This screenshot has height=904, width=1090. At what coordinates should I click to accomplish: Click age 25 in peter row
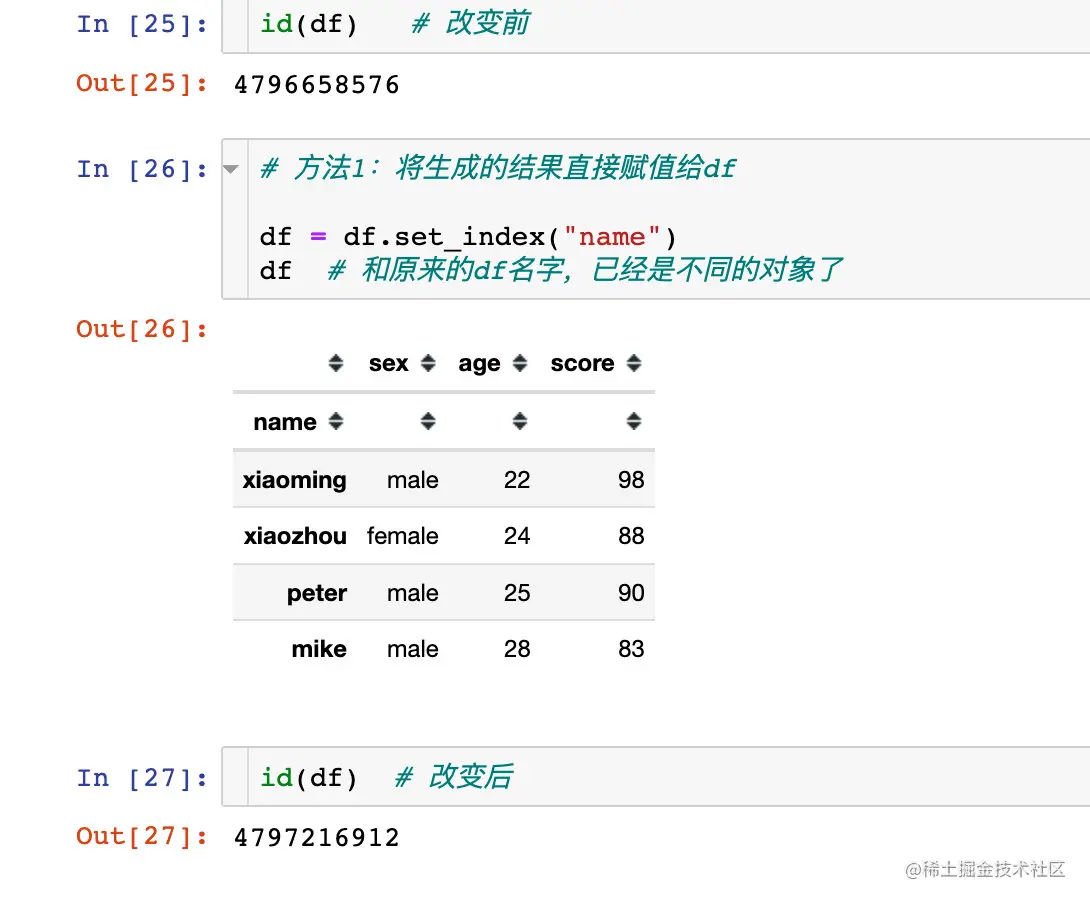(x=516, y=593)
